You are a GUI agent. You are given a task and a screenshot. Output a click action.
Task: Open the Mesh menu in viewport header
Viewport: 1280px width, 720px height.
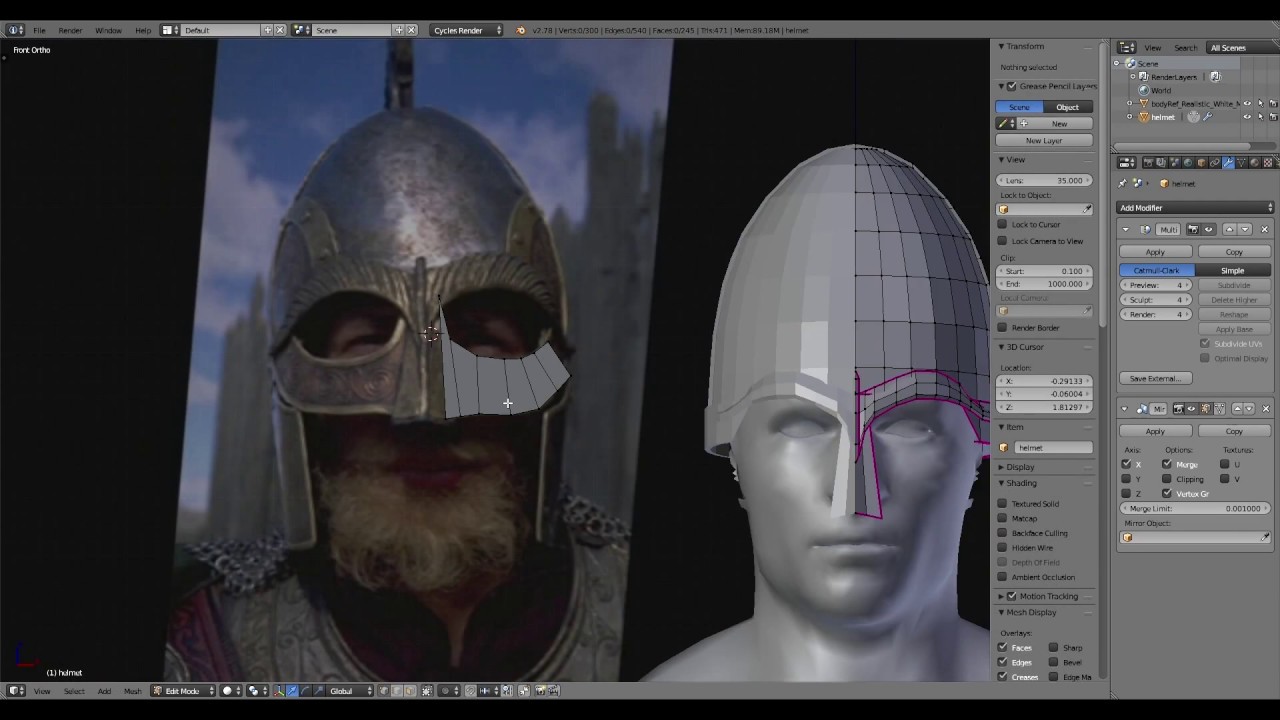[132, 690]
